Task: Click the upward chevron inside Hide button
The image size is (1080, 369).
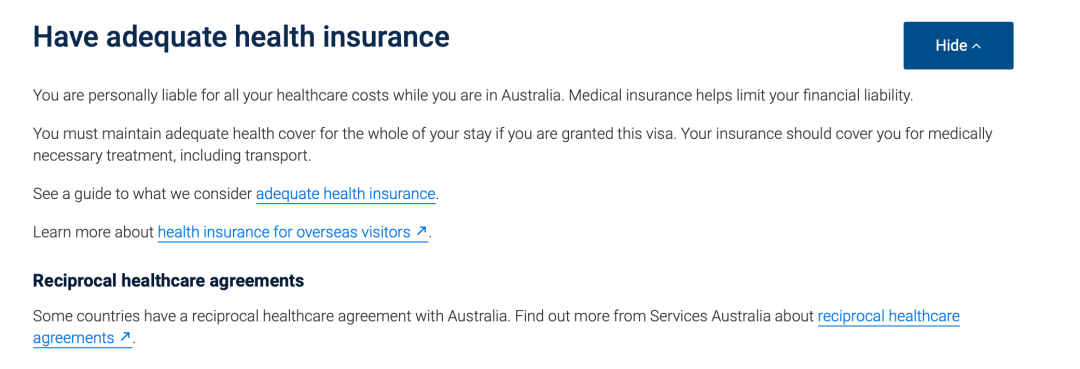Action: tap(976, 46)
